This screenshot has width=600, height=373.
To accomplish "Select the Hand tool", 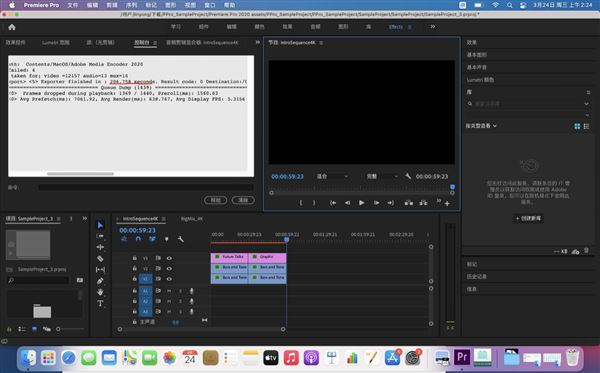I will click(100, 292).
